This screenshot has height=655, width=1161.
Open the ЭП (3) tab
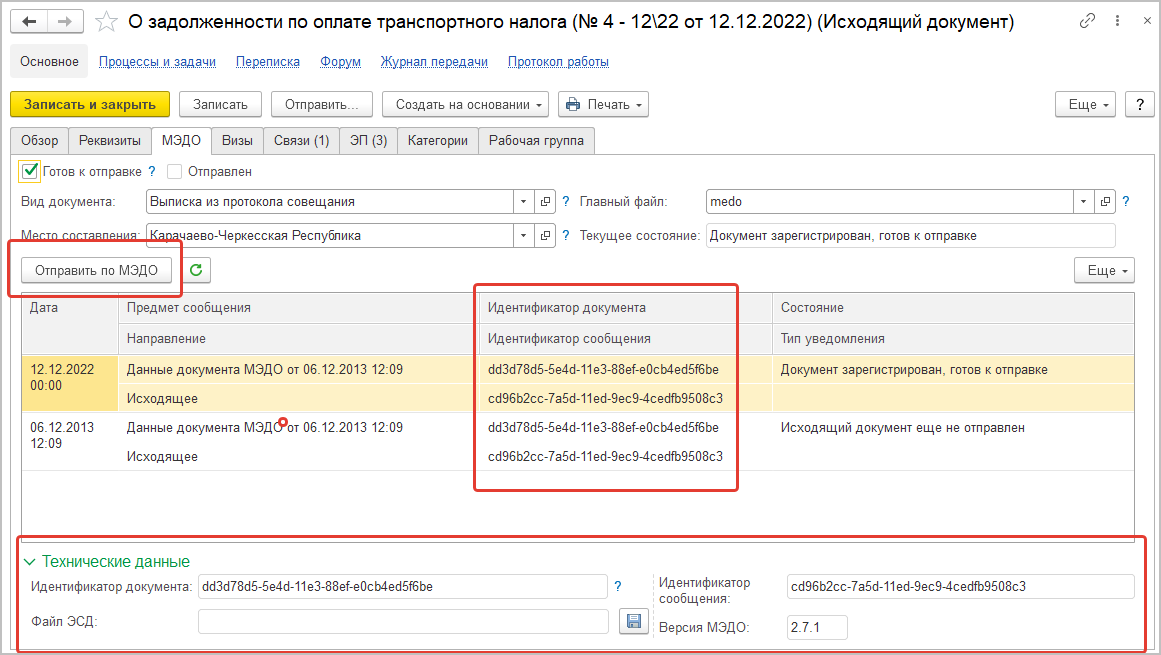pyautogui.click(x=368, y=141)
